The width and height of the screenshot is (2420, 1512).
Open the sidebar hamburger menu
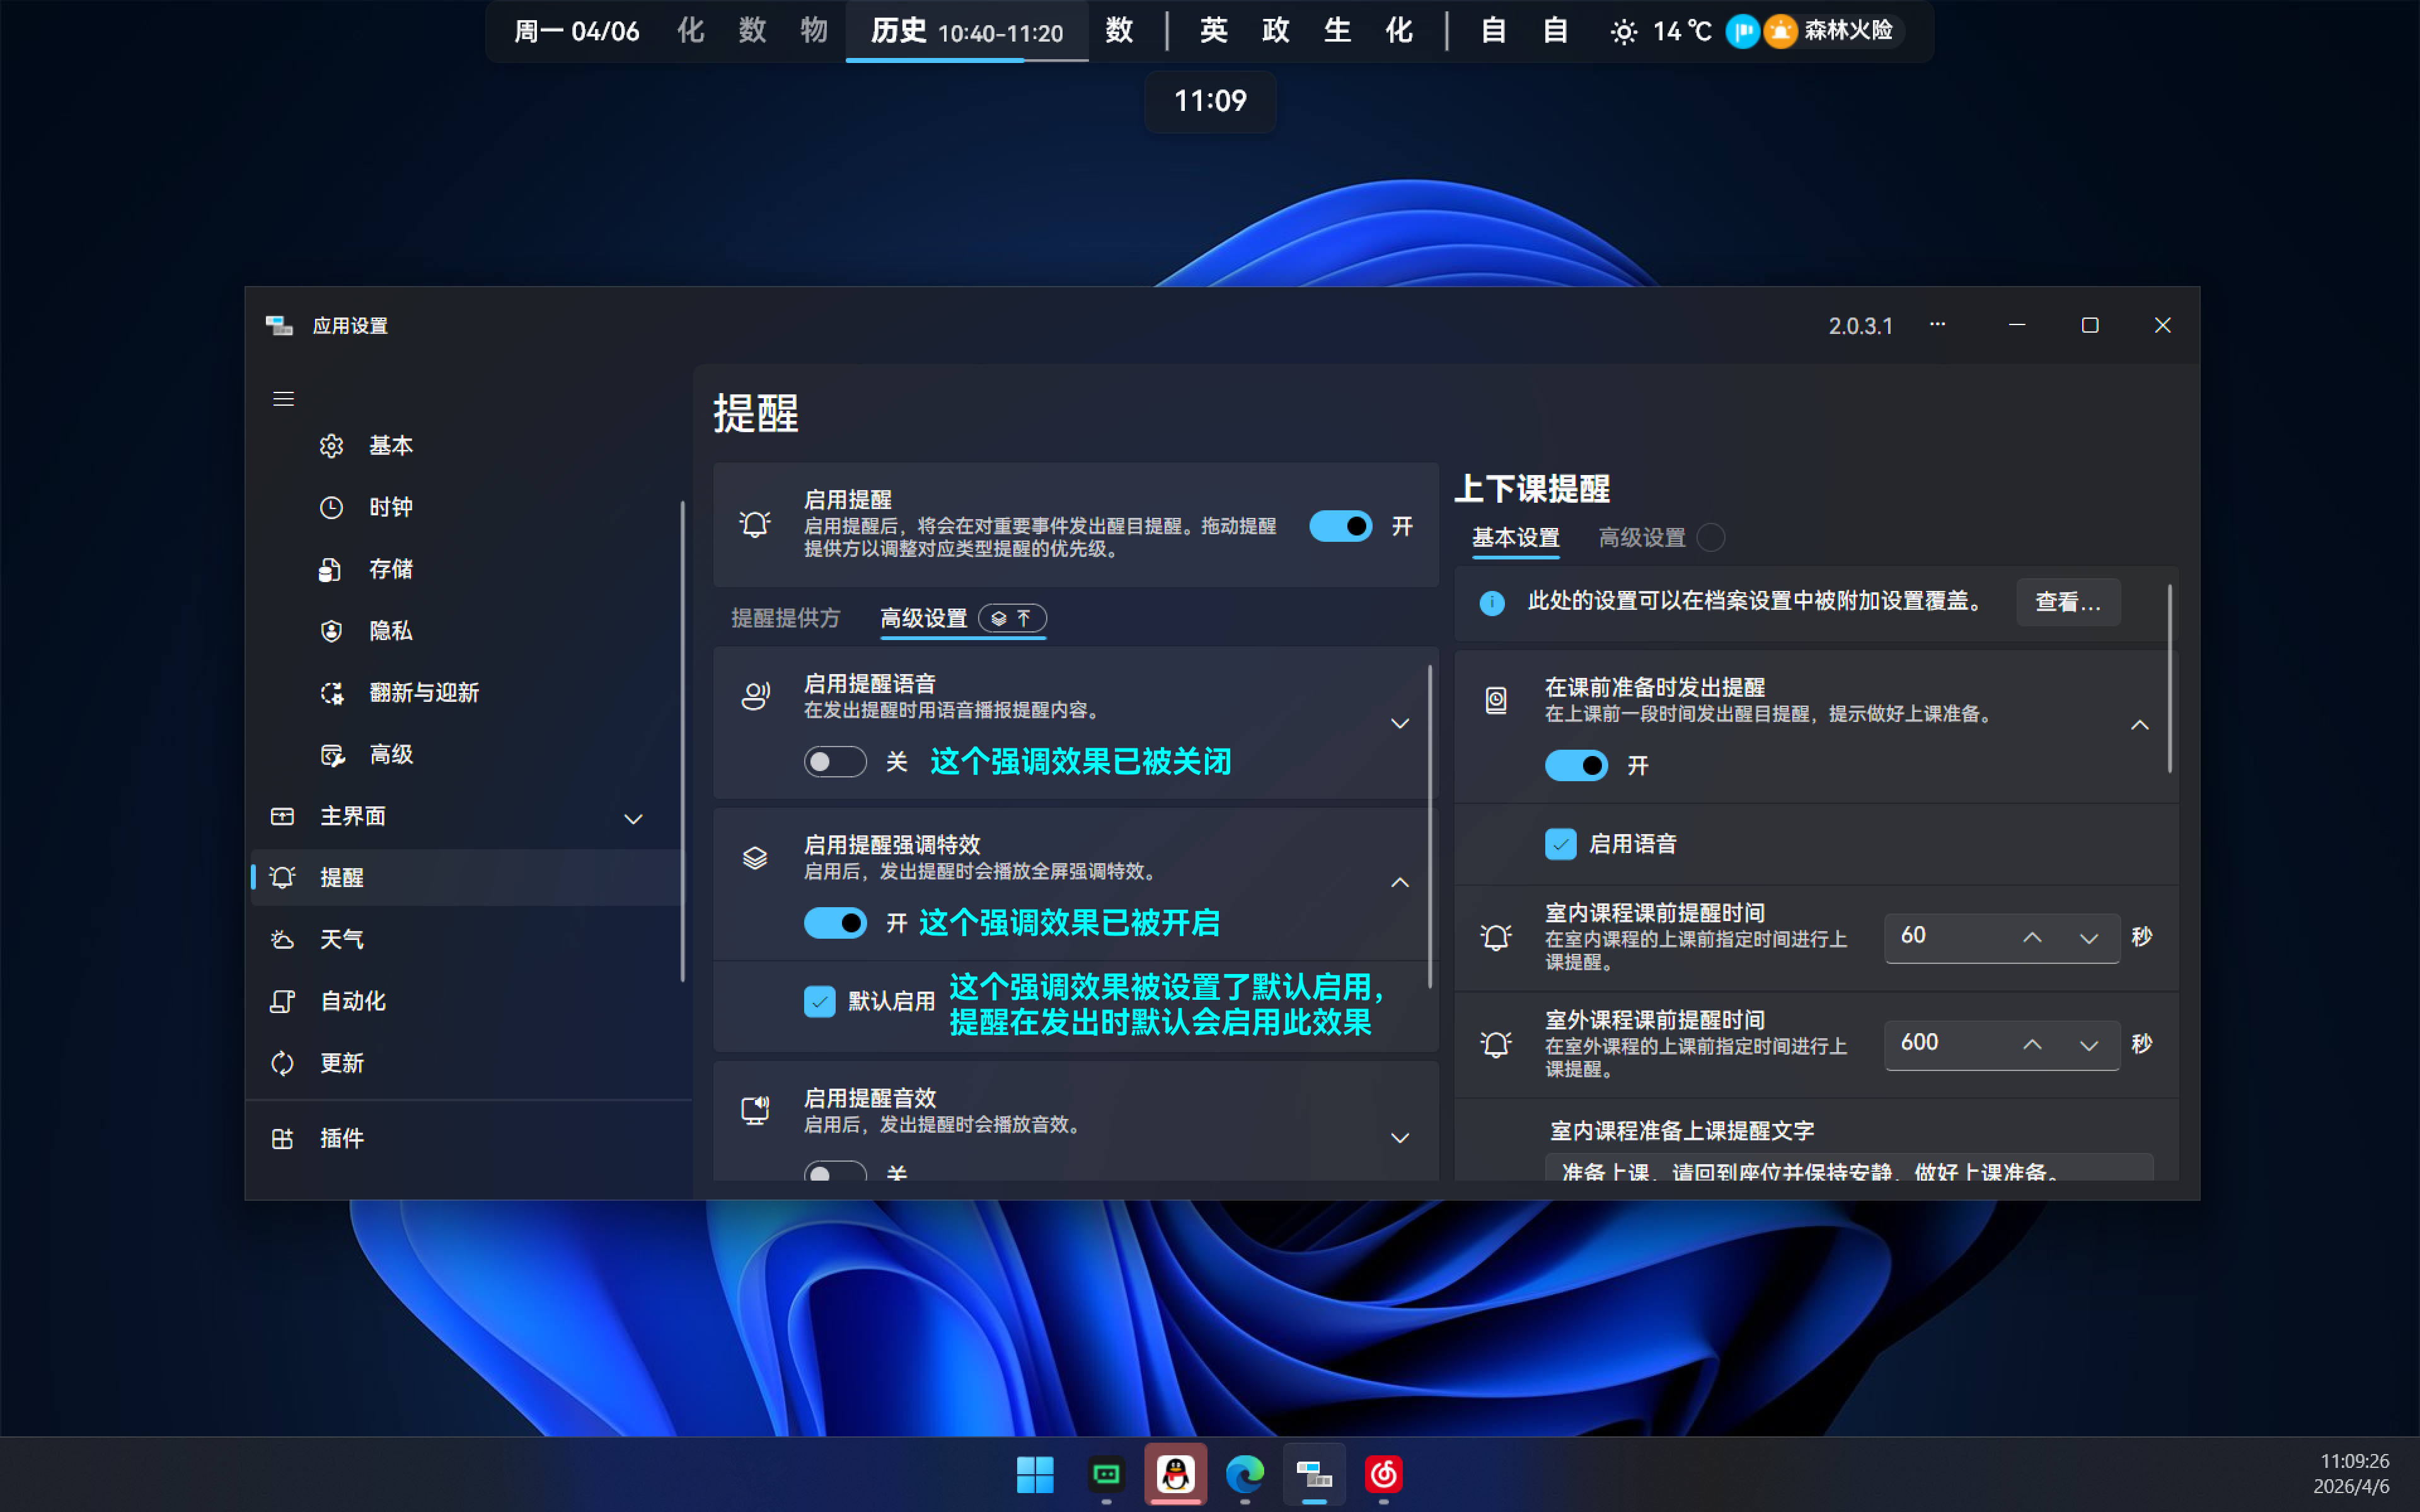click(x=284, y=398)
